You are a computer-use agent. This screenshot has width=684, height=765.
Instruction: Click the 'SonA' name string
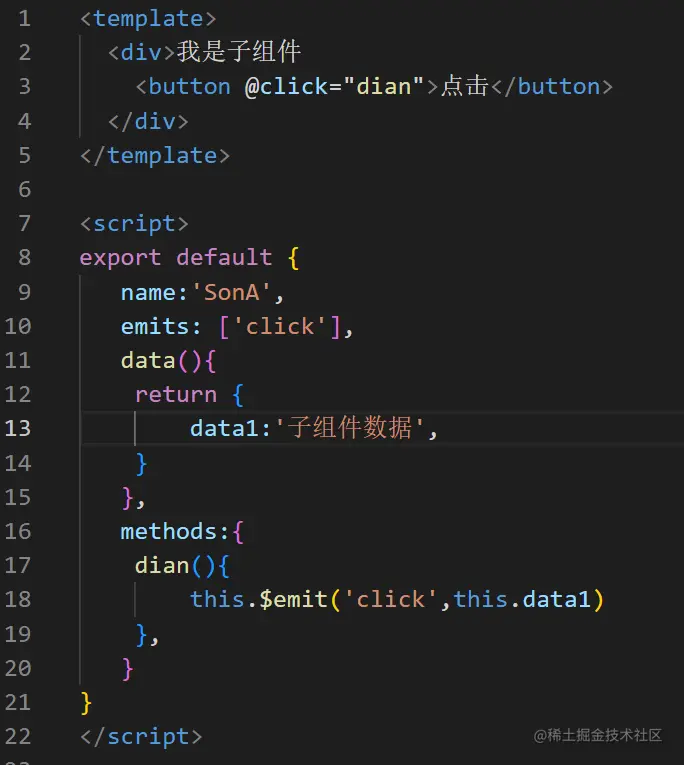(x=231, y=292)
